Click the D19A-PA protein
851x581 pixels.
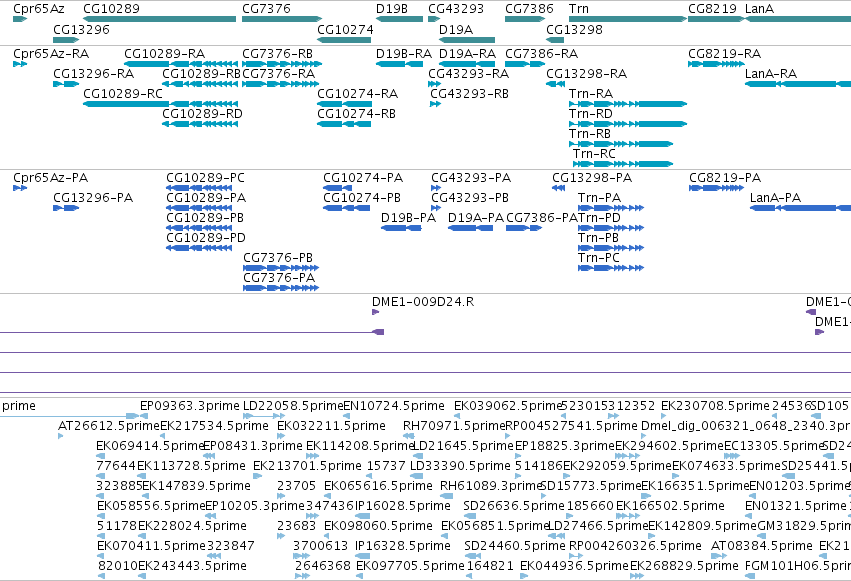[x=471, y=228]
